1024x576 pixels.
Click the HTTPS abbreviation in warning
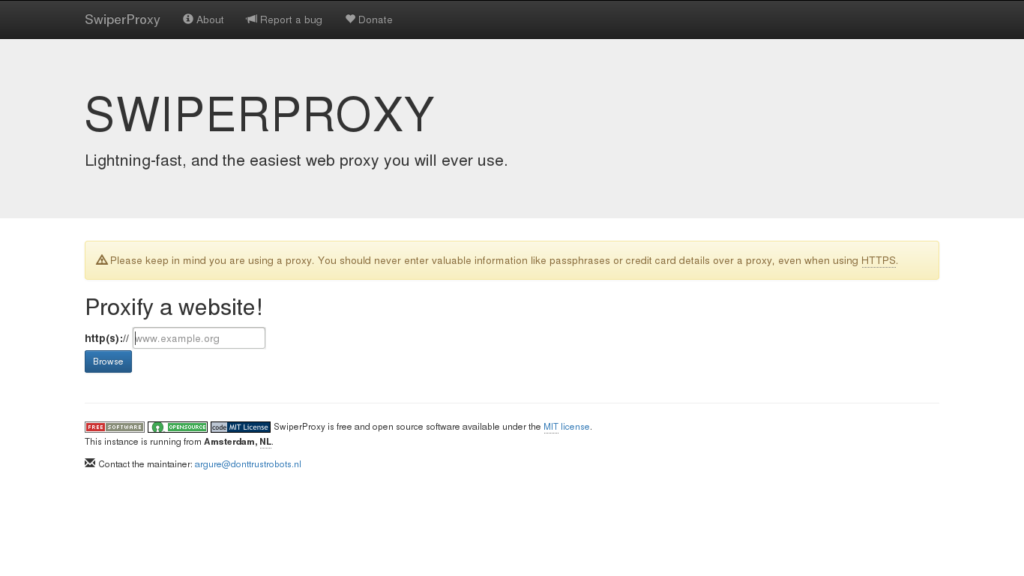[878, 261]
